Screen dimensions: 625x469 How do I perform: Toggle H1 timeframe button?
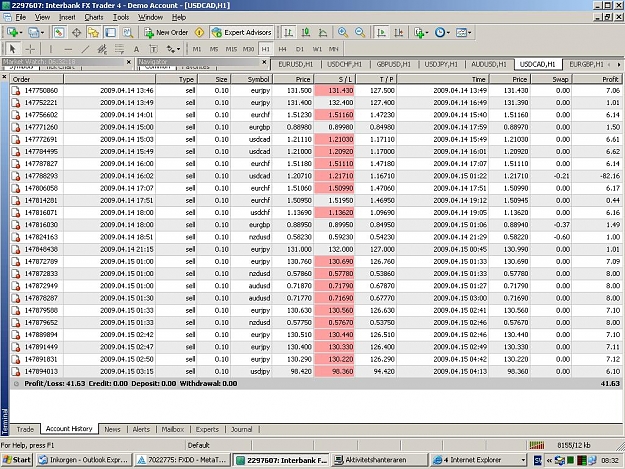[x=265, y=49]
